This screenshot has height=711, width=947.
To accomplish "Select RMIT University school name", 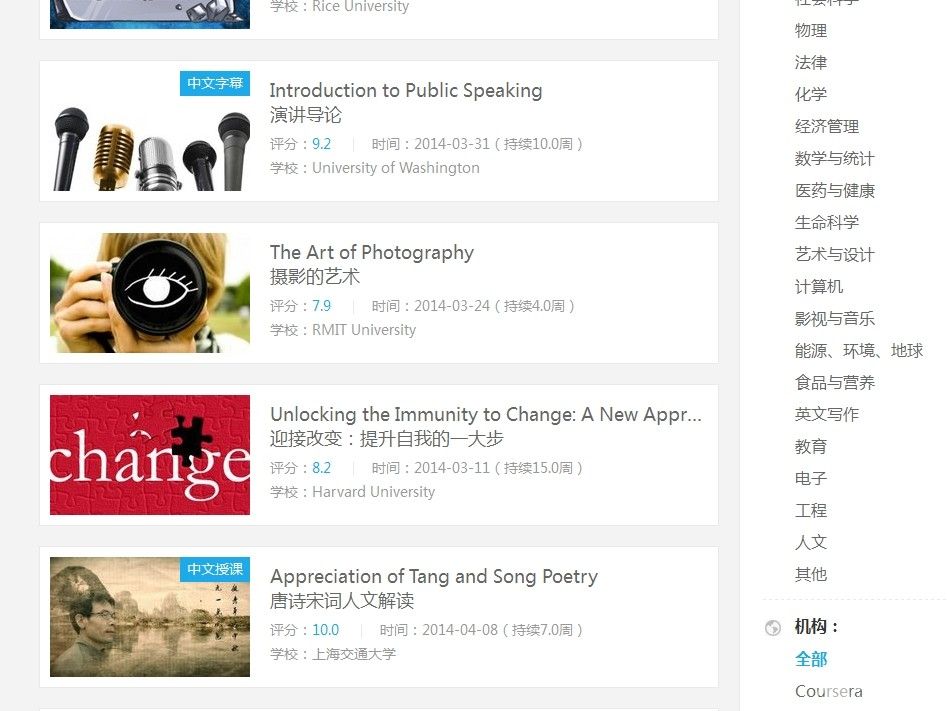I will (364, 330).
